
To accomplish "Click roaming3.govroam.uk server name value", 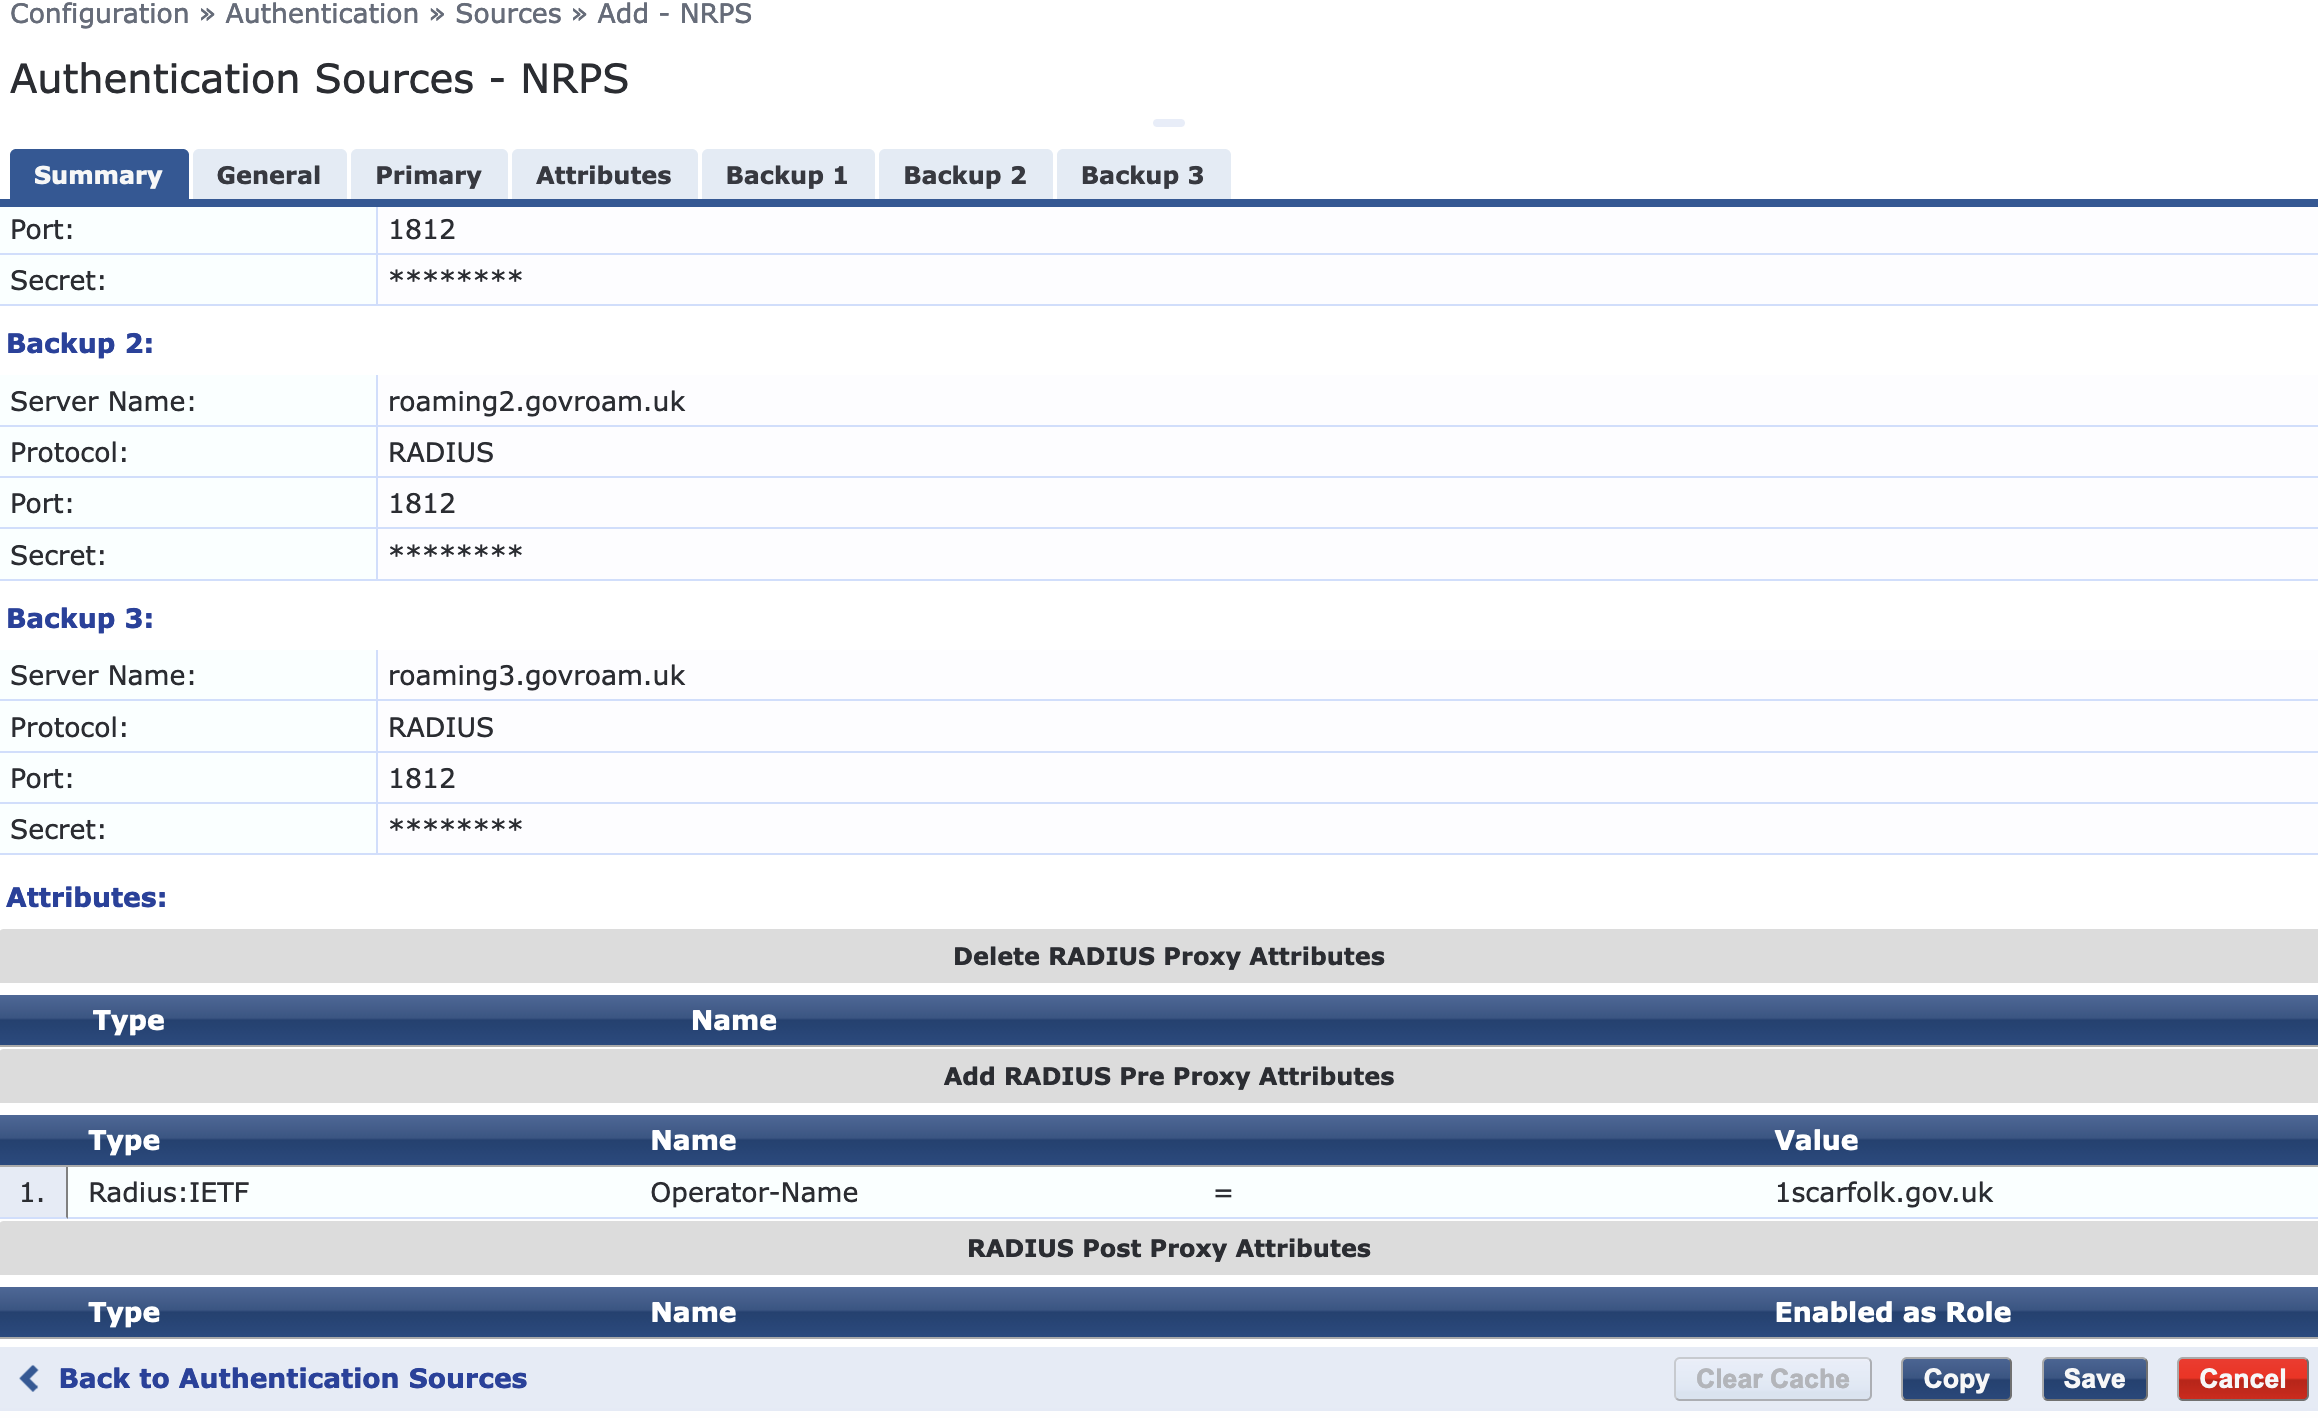I will click(536, 676).
